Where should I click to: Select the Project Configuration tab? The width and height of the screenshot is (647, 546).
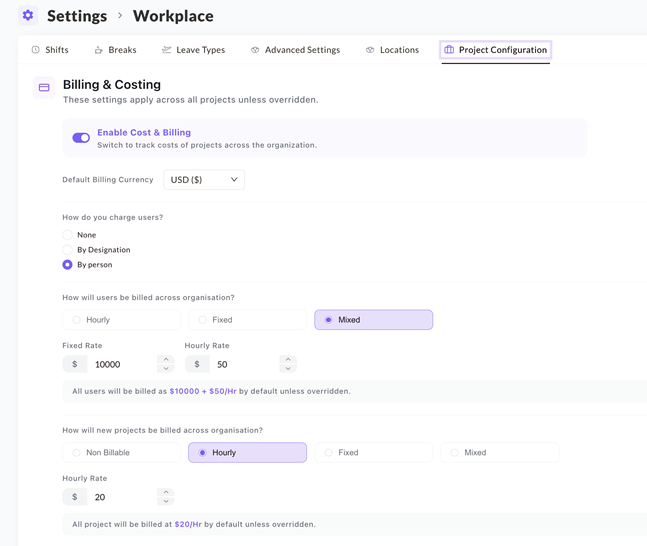[496, 50]
